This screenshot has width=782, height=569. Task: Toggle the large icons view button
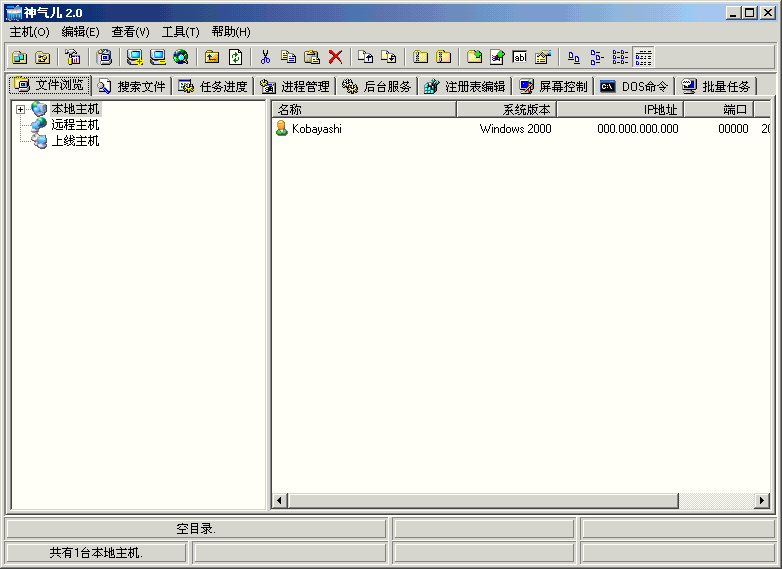573,58
